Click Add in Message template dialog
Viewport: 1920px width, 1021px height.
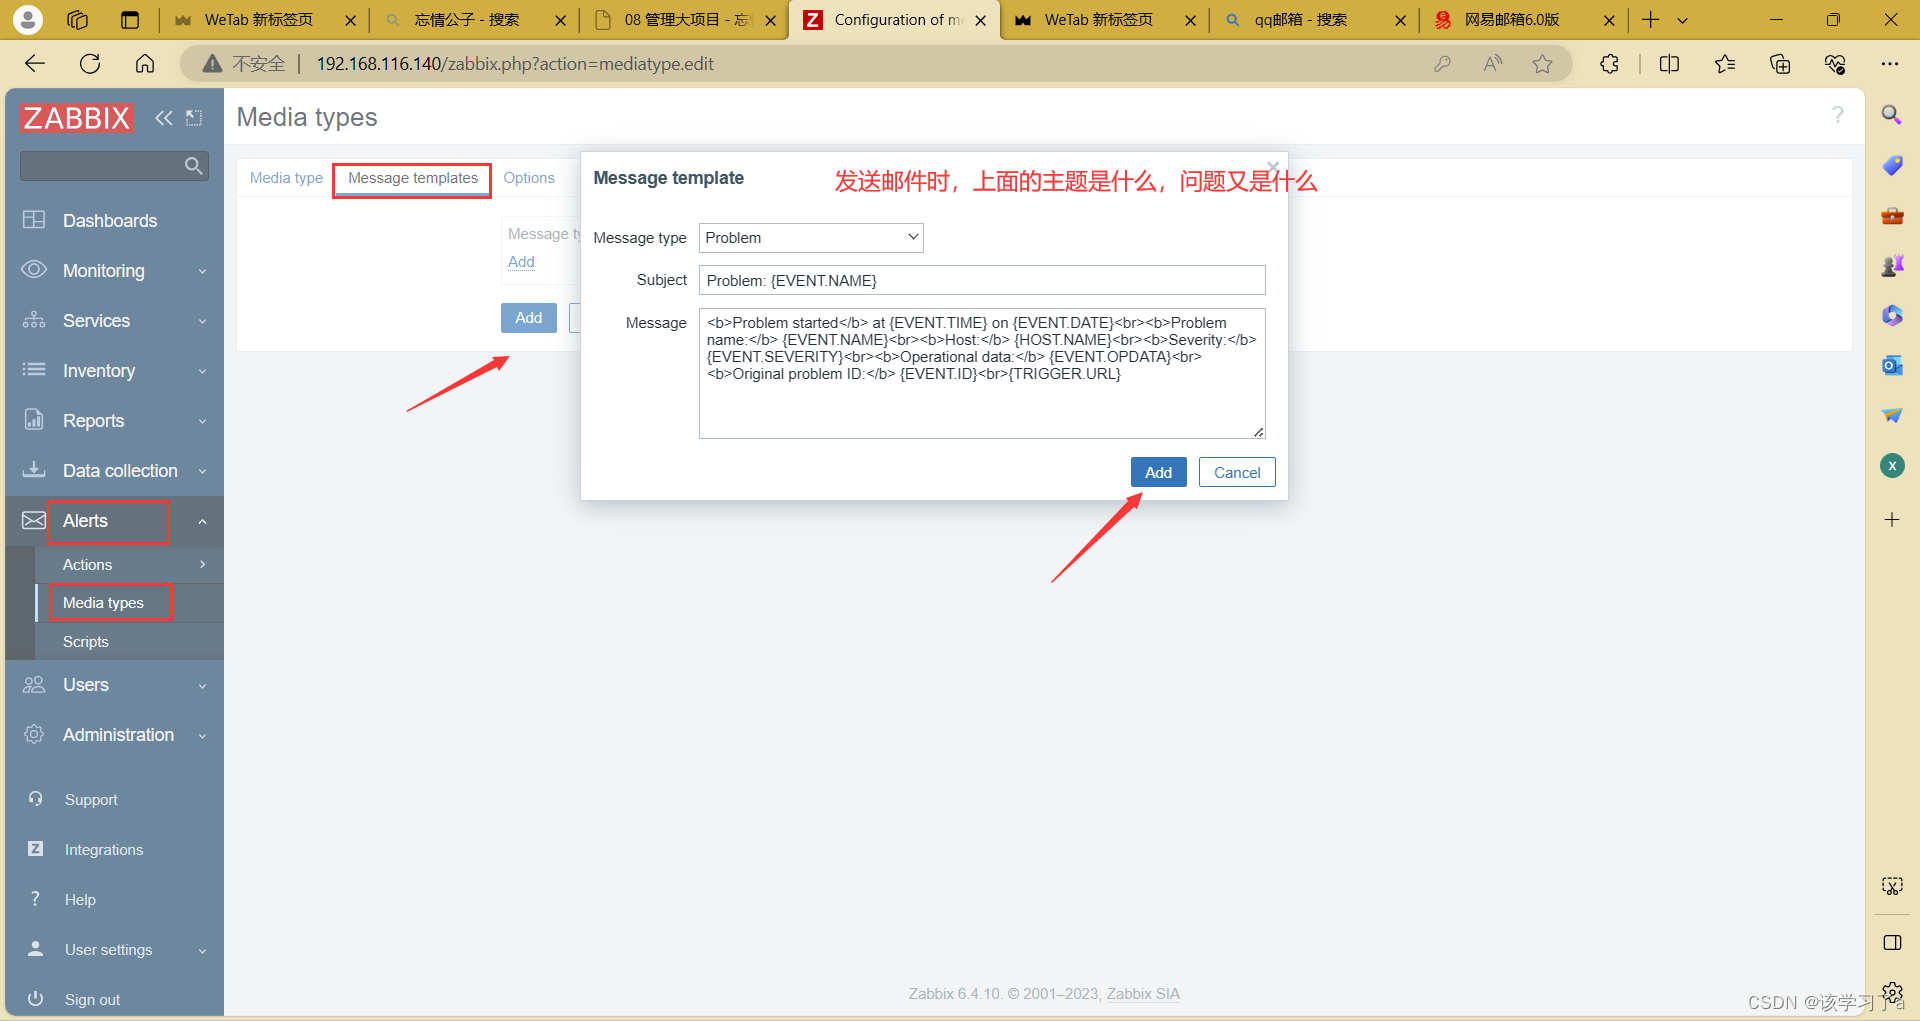click(x=1159, y=472)
